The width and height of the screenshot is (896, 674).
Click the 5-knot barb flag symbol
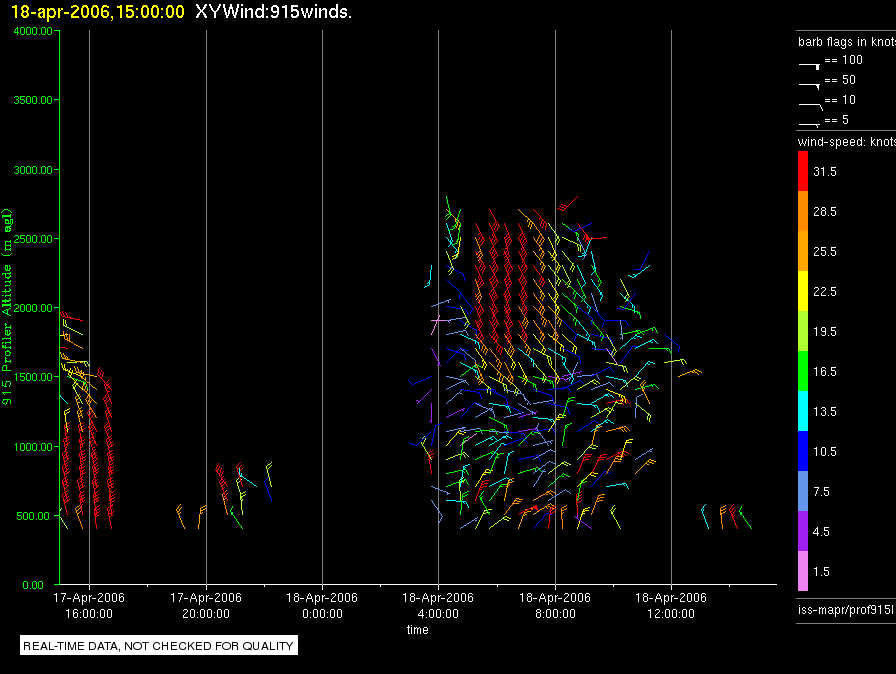coord(810,124)
